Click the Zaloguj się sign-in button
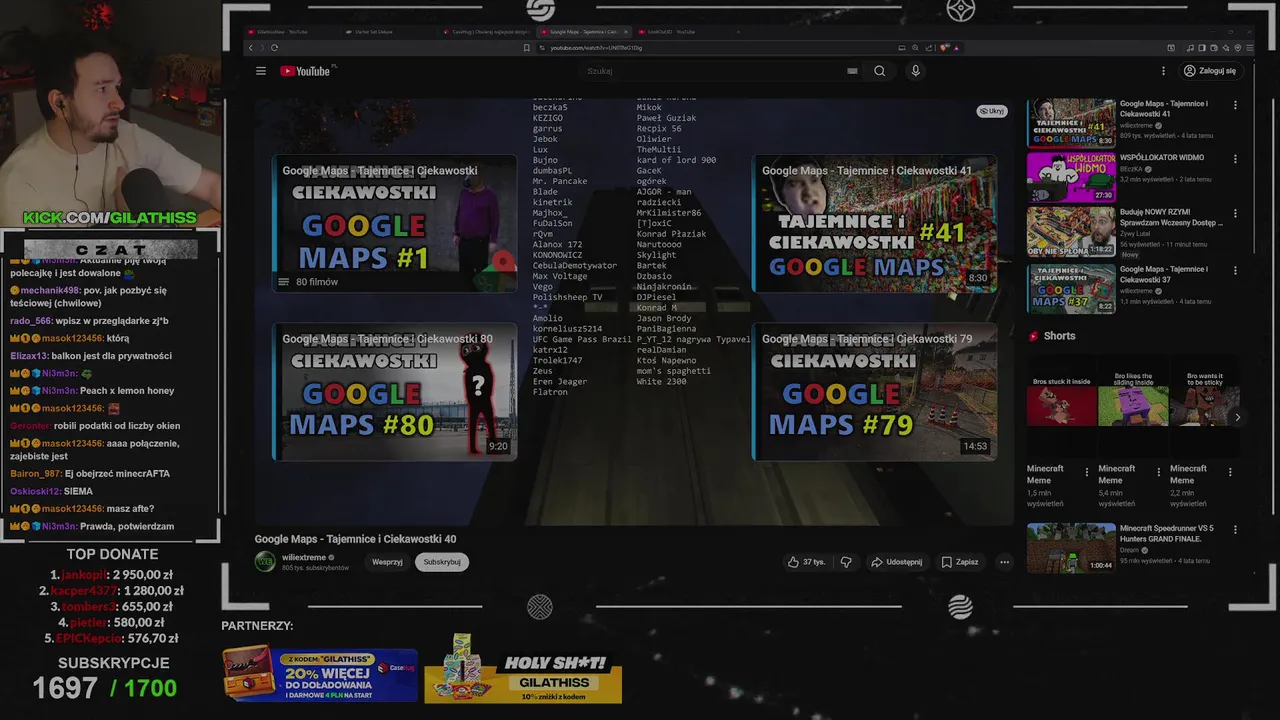Screen dimensions: 1280x720 1209,71
